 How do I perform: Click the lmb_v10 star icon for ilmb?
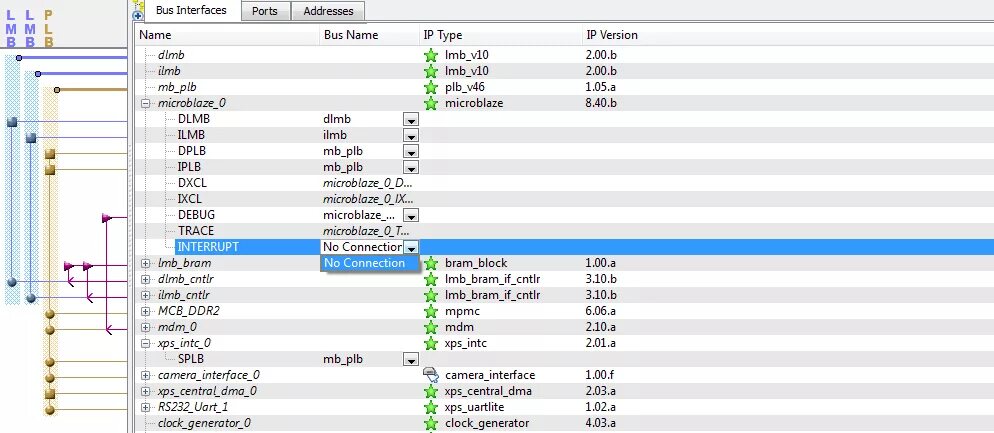click(x=431, y=71)
